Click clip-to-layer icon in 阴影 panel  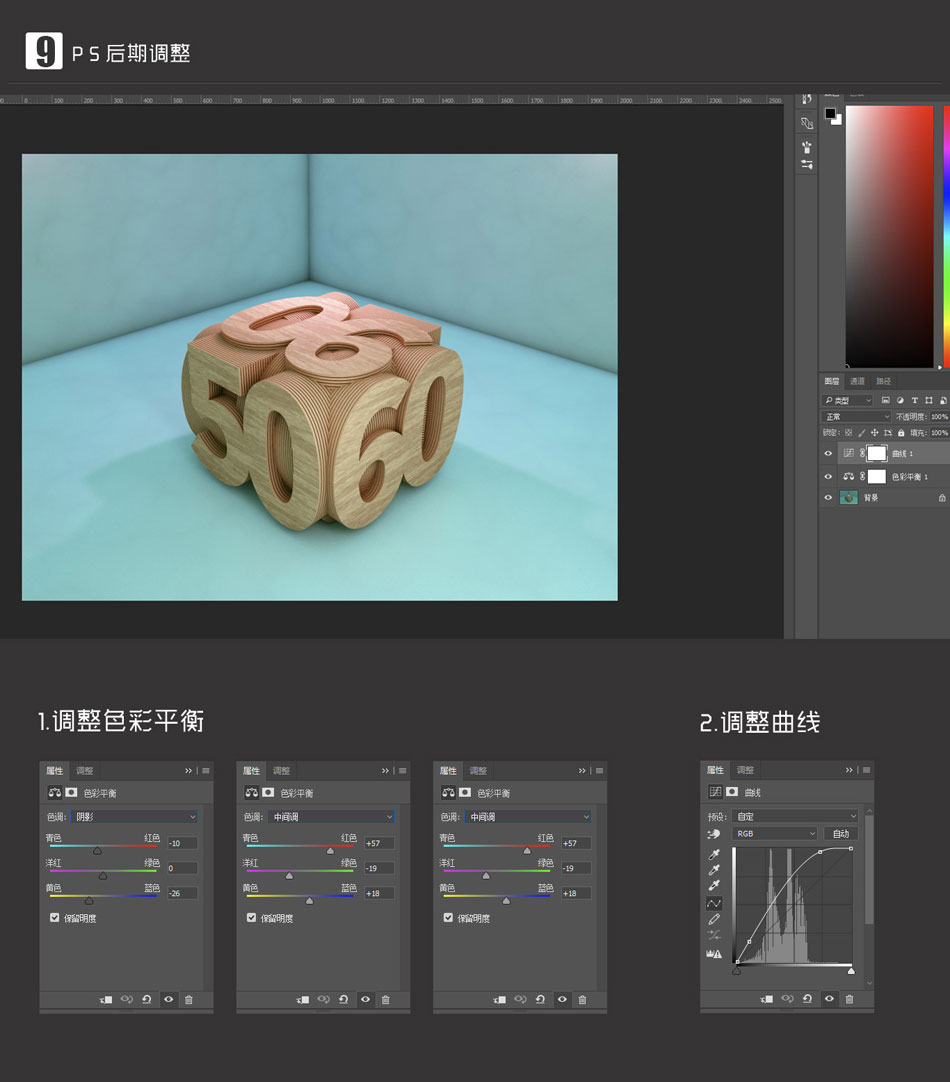pyautogui.click(x=106, y=999)
